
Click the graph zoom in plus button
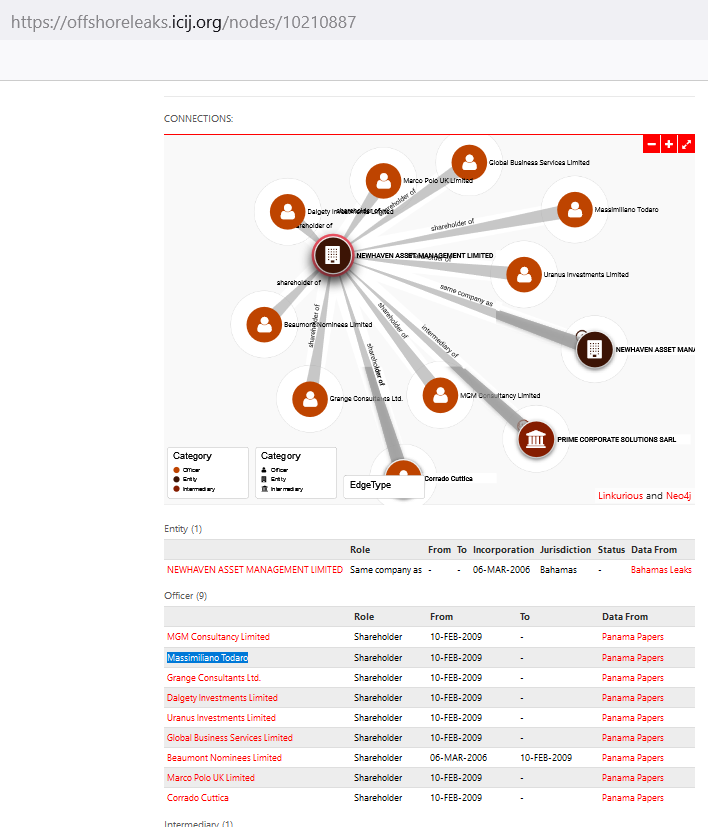(669, 144)
